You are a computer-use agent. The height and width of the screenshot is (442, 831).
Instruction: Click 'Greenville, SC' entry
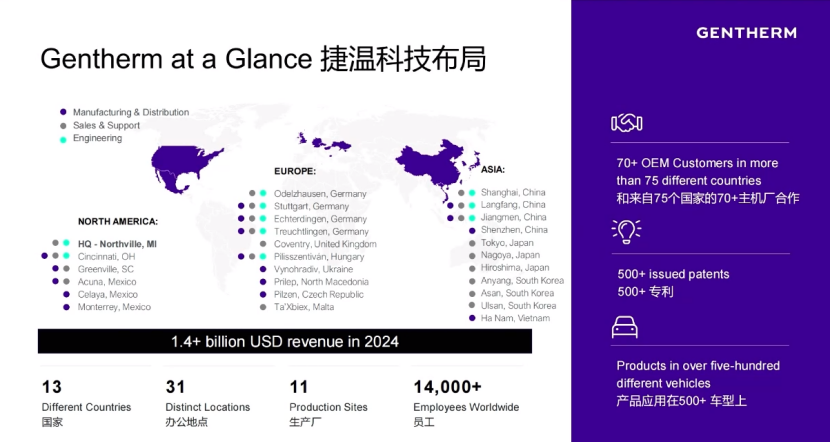pos(105,269)
